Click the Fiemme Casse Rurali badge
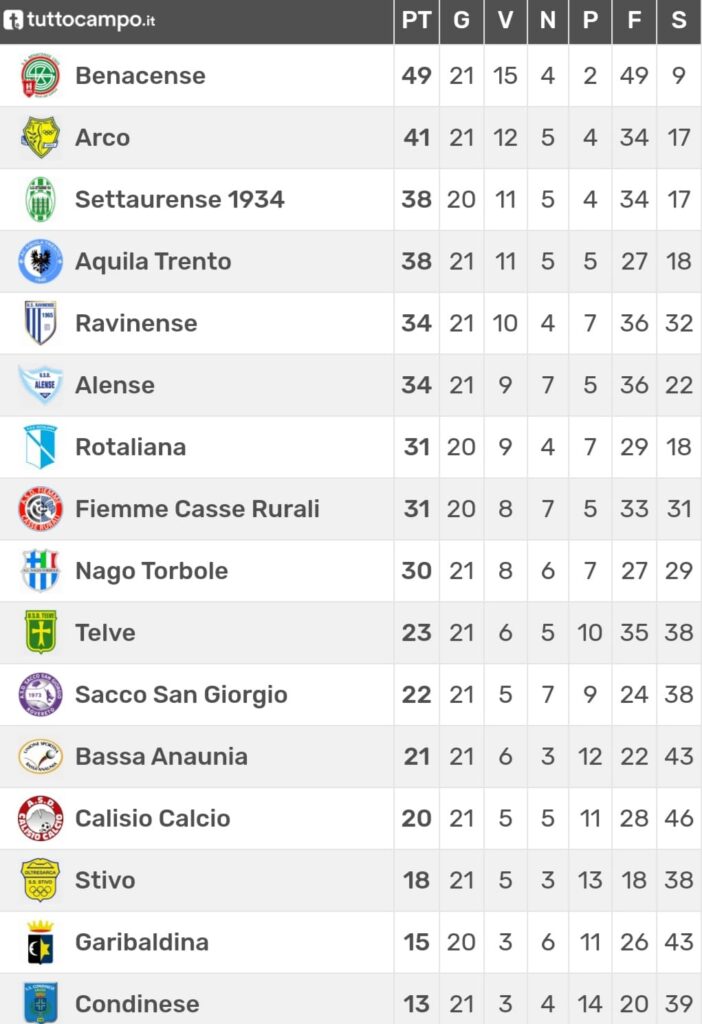Image resolution: width=702 pixels, height=1024 pixels. click(x=40, y=509)
